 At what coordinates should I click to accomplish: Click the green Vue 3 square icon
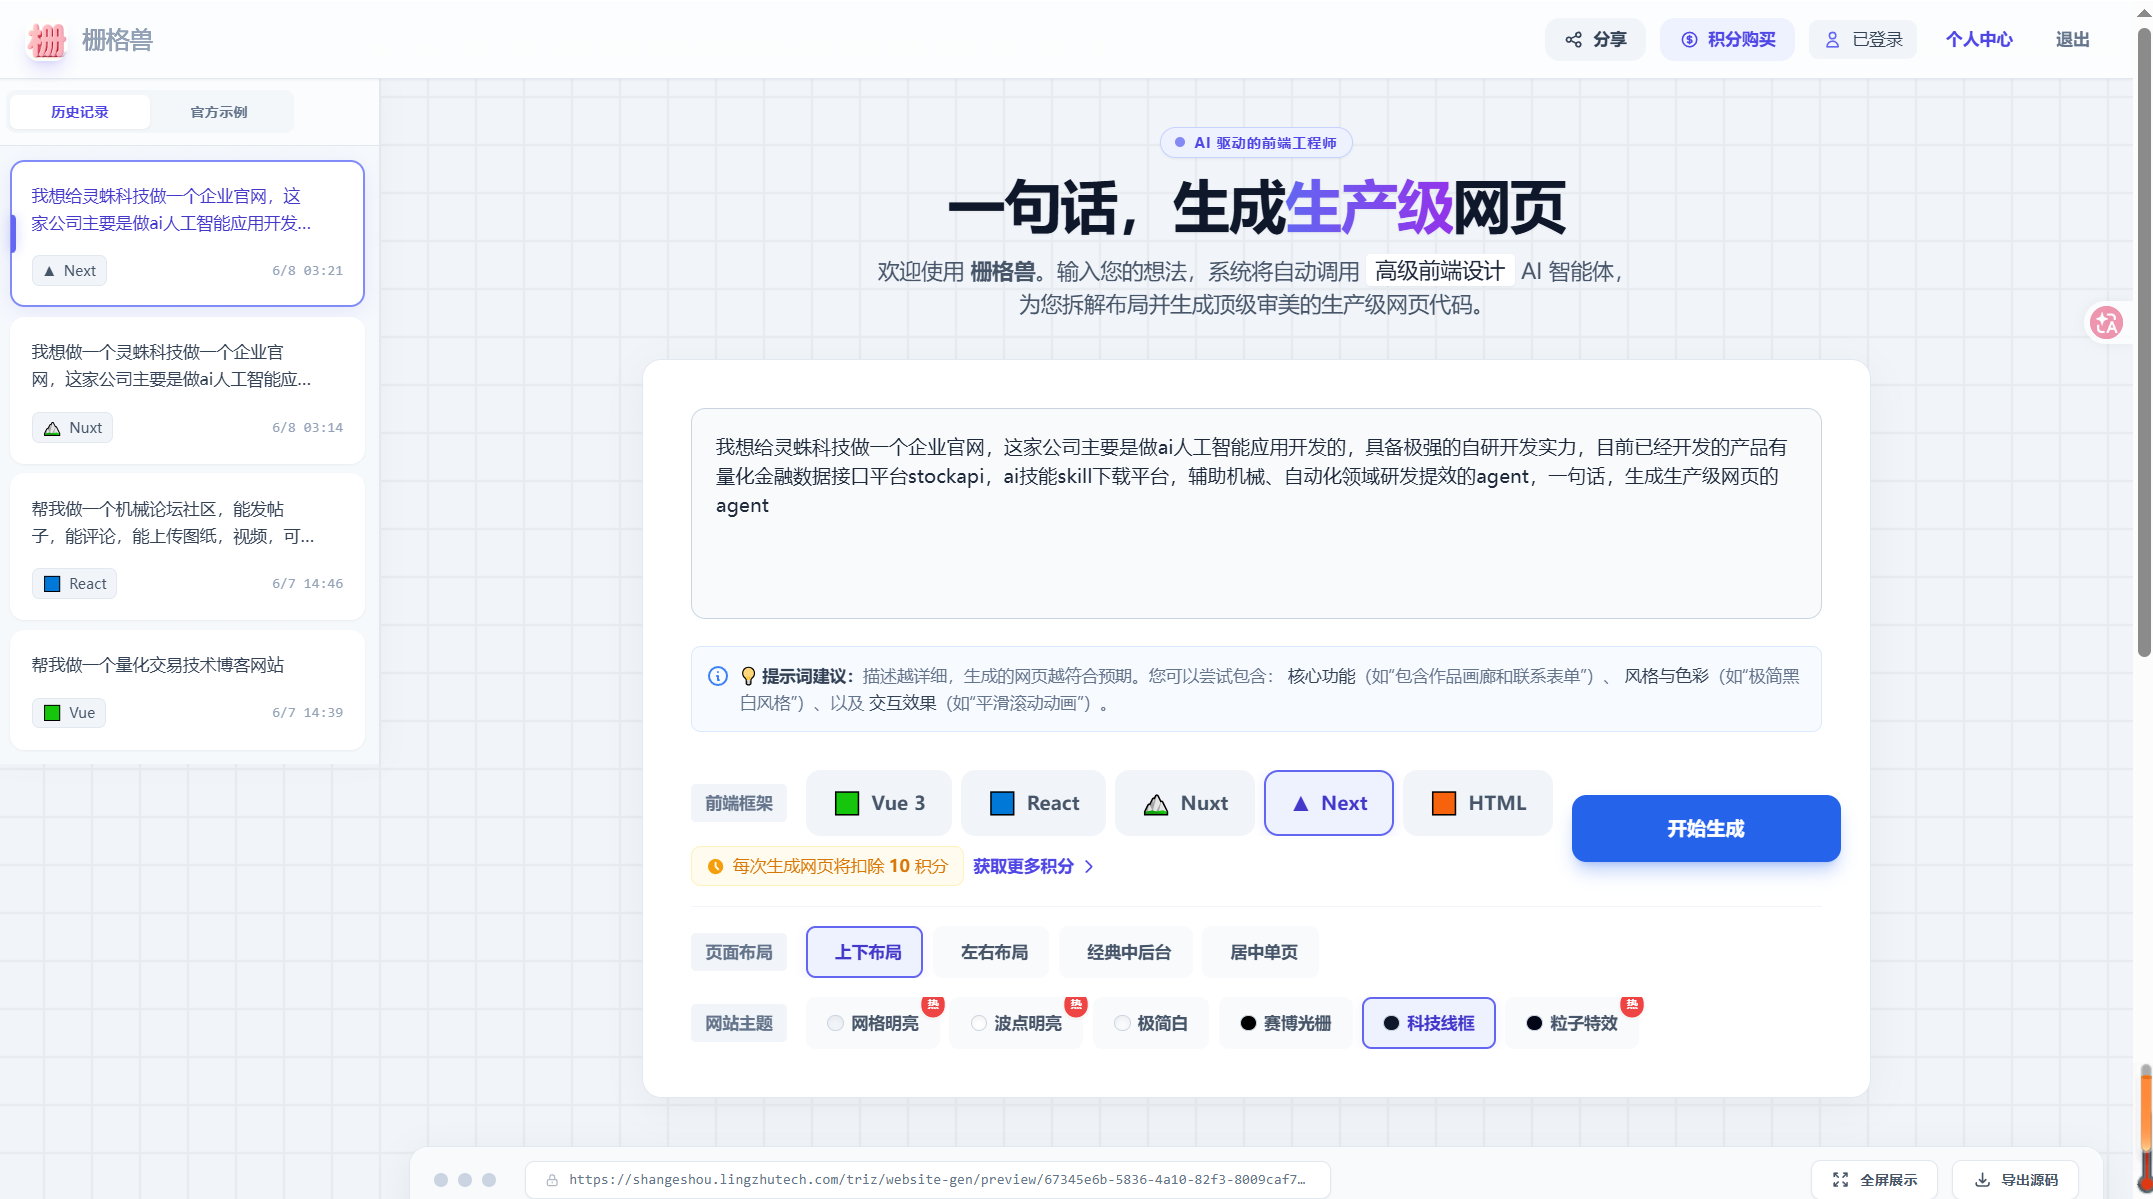coord(847,803)
